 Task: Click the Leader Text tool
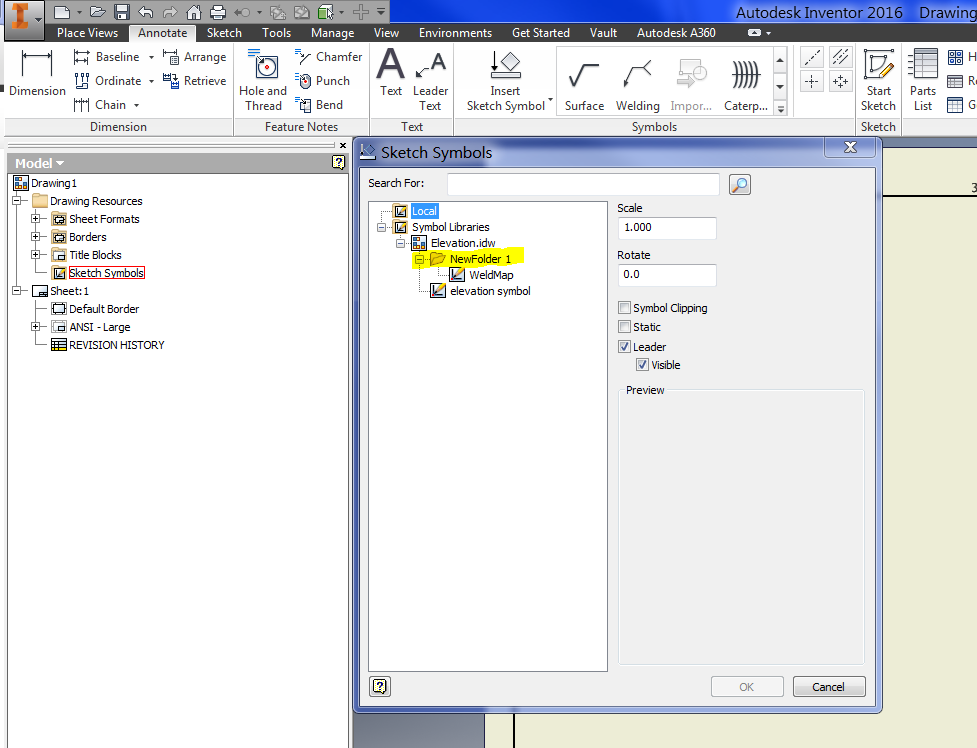[x=430, y=80]
